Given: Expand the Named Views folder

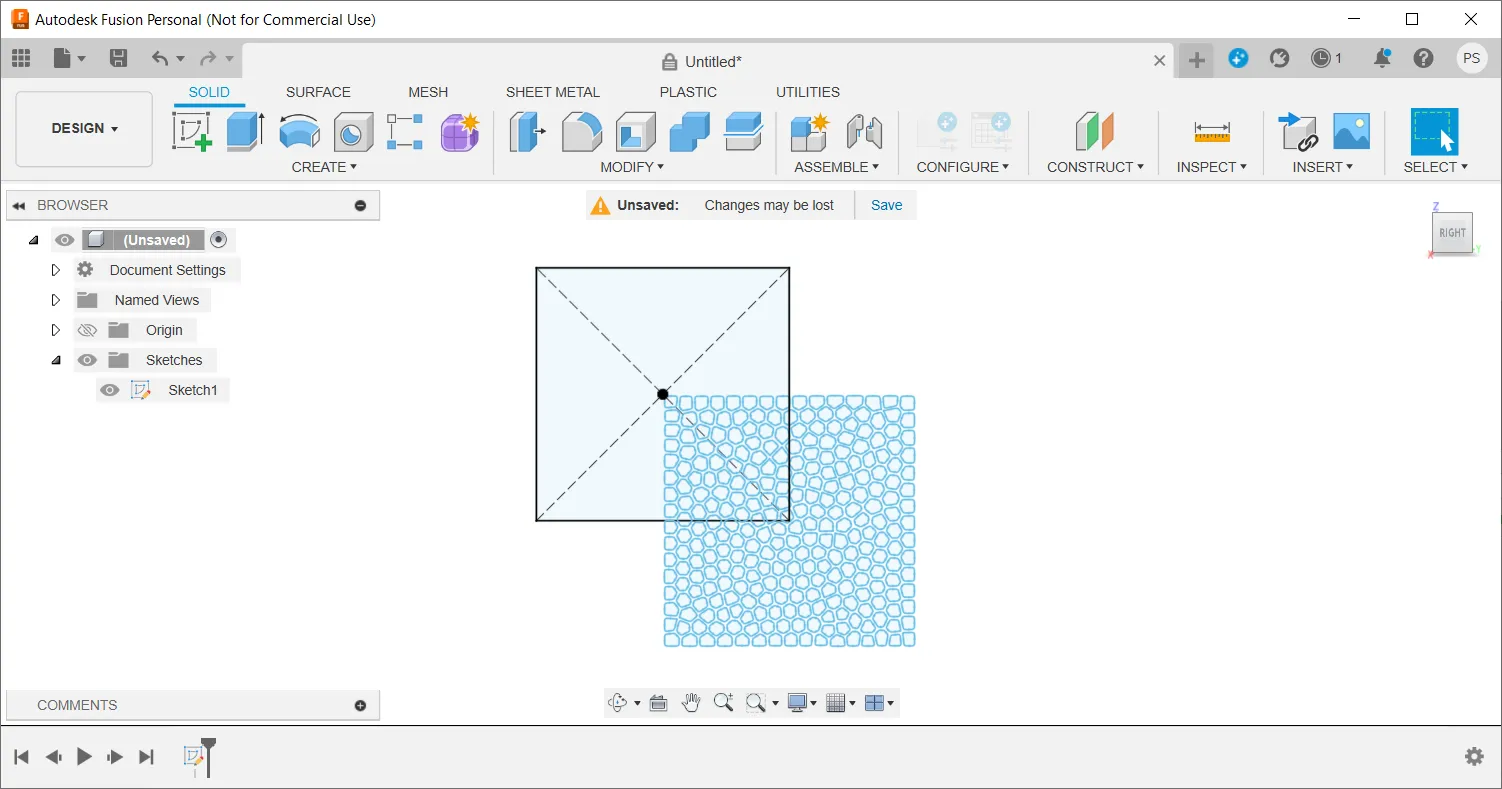Looking at the screenshot, I should 56,300.
